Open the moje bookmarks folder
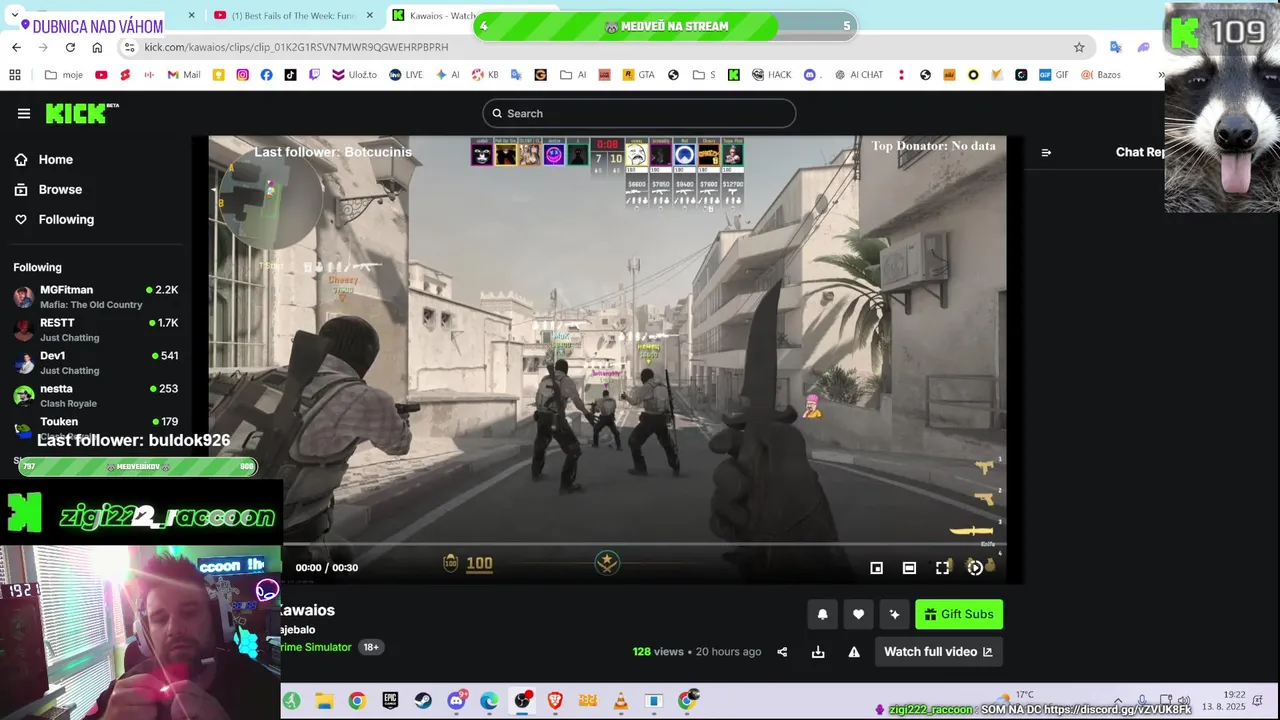 point(64,75)
